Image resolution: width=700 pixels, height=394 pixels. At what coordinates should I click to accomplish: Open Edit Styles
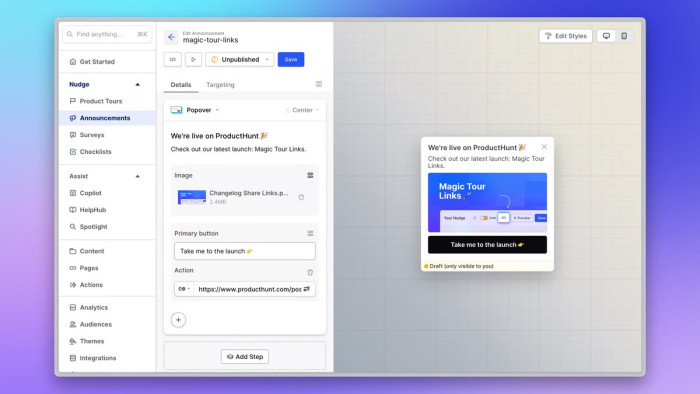(x=566, y=36)
